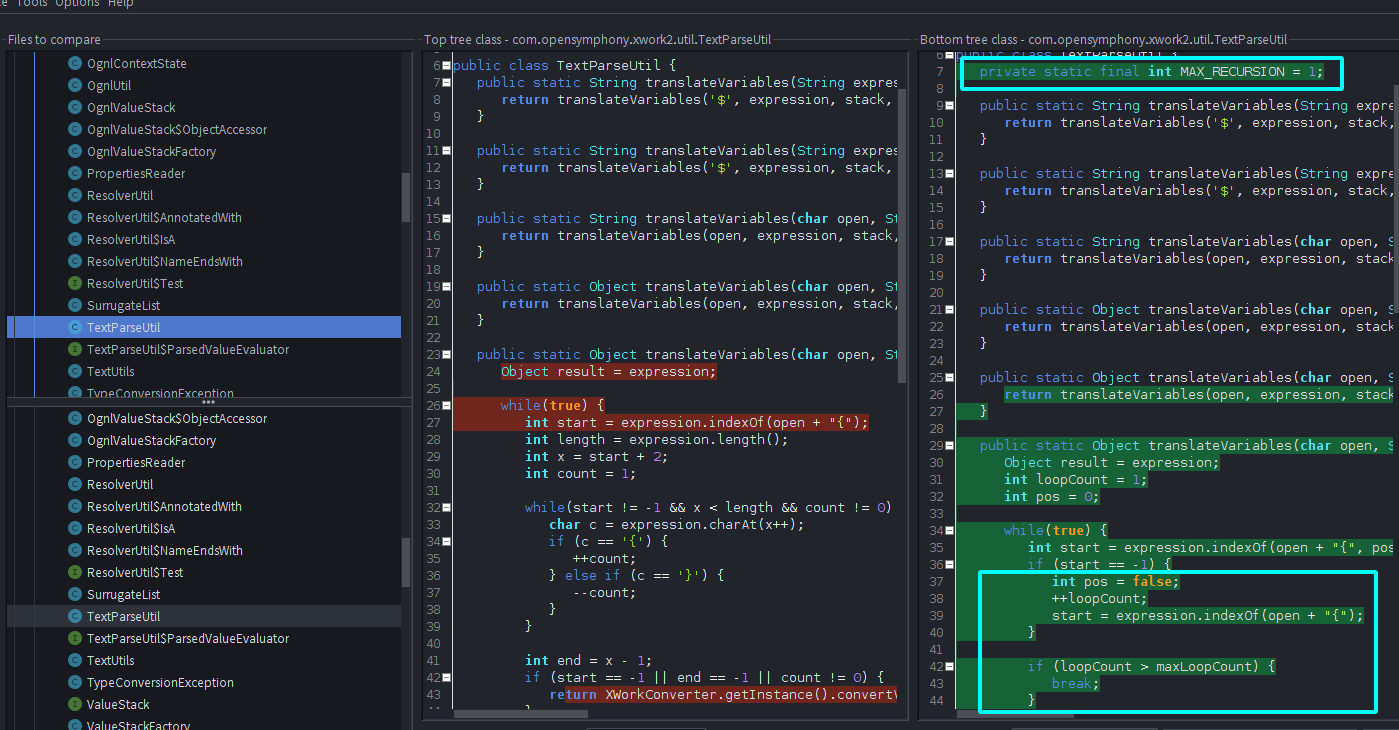Viewport: 1399px width, 730px height.
Task: Select OgnlValueStack$ObjectAccessor in the upper file list
Action: [176, 130]
